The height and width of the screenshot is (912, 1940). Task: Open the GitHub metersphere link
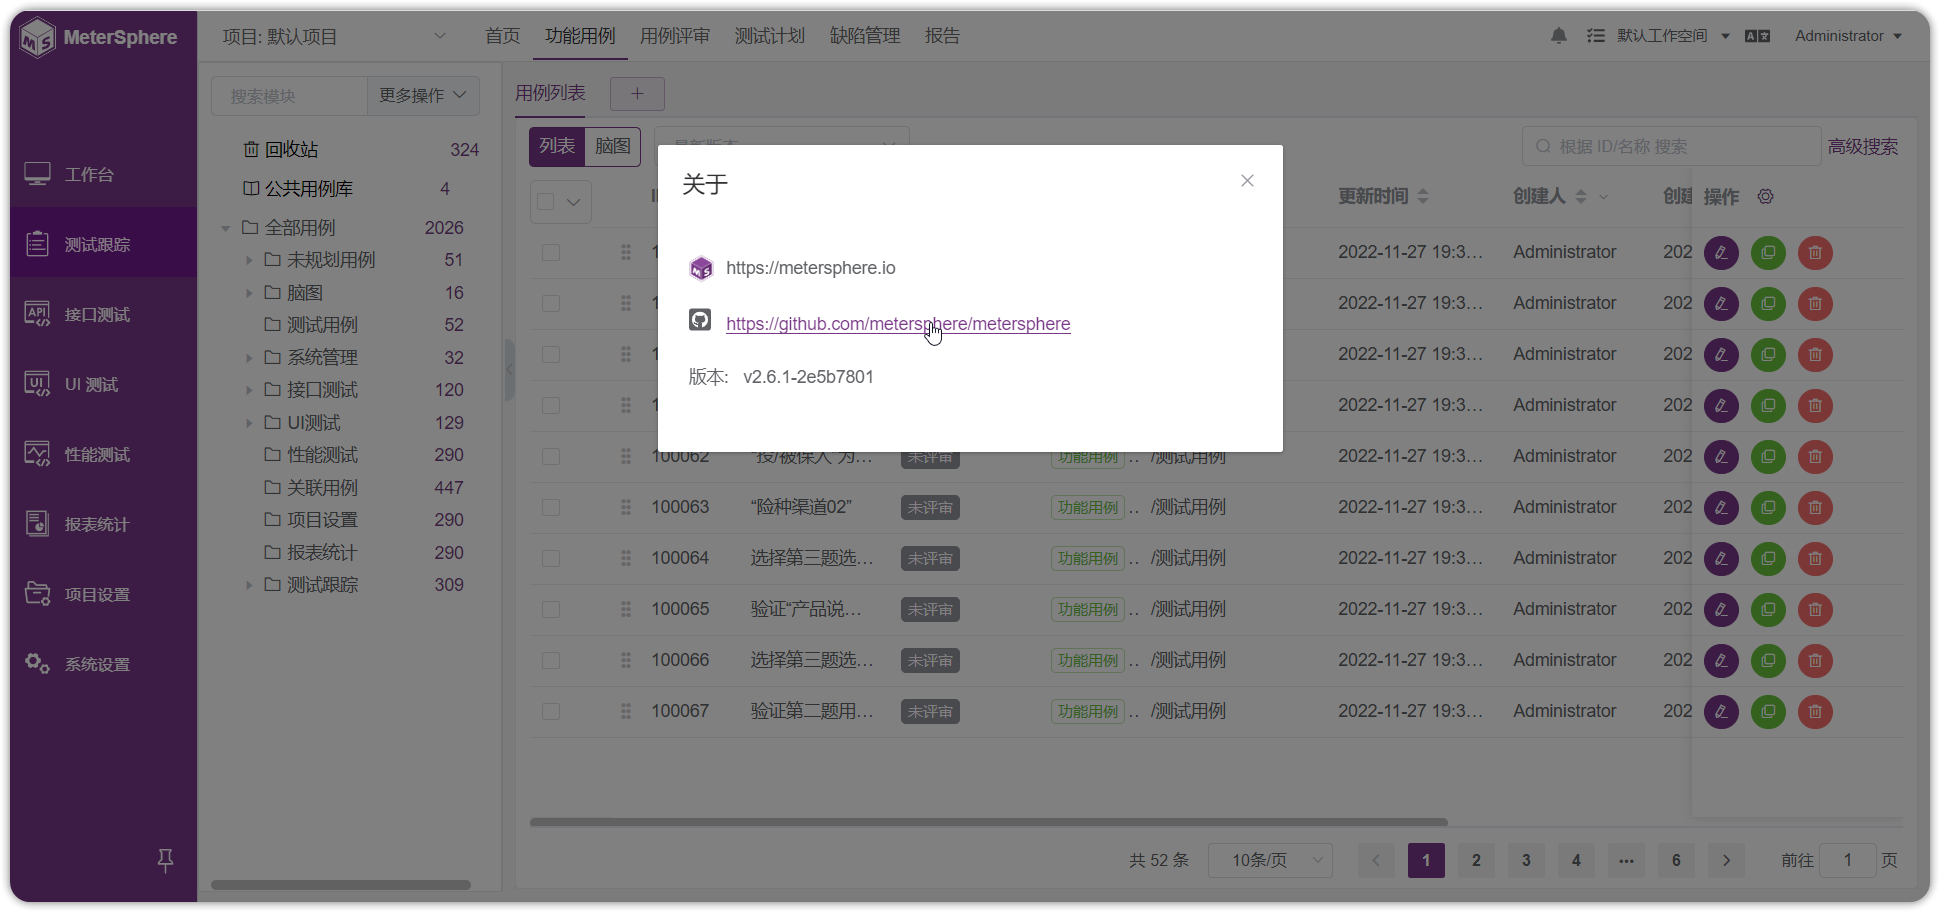tap(898, 324)
